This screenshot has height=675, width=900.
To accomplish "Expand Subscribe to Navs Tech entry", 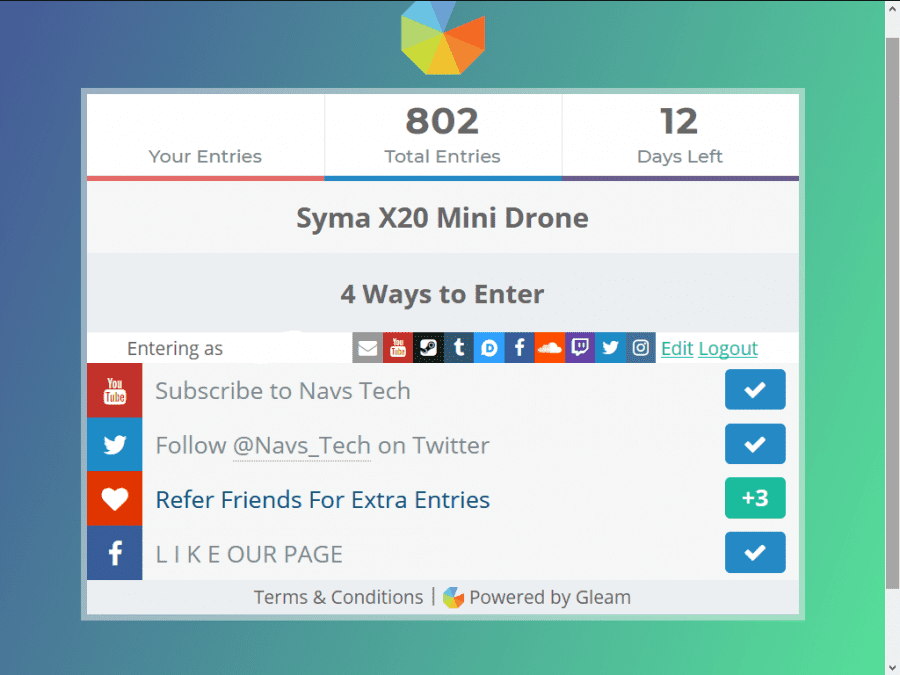I will click(x=443, y=390).
